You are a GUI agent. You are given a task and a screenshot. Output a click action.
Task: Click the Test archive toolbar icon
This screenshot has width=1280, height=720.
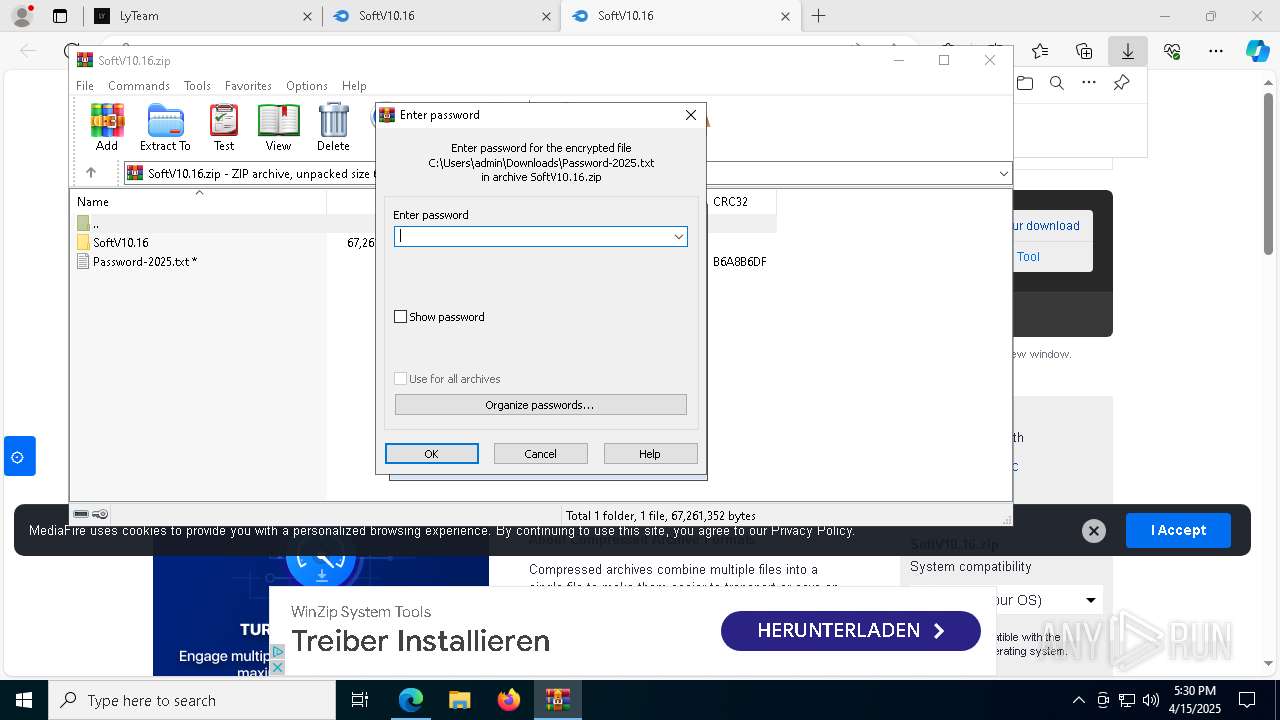[224, 127]
